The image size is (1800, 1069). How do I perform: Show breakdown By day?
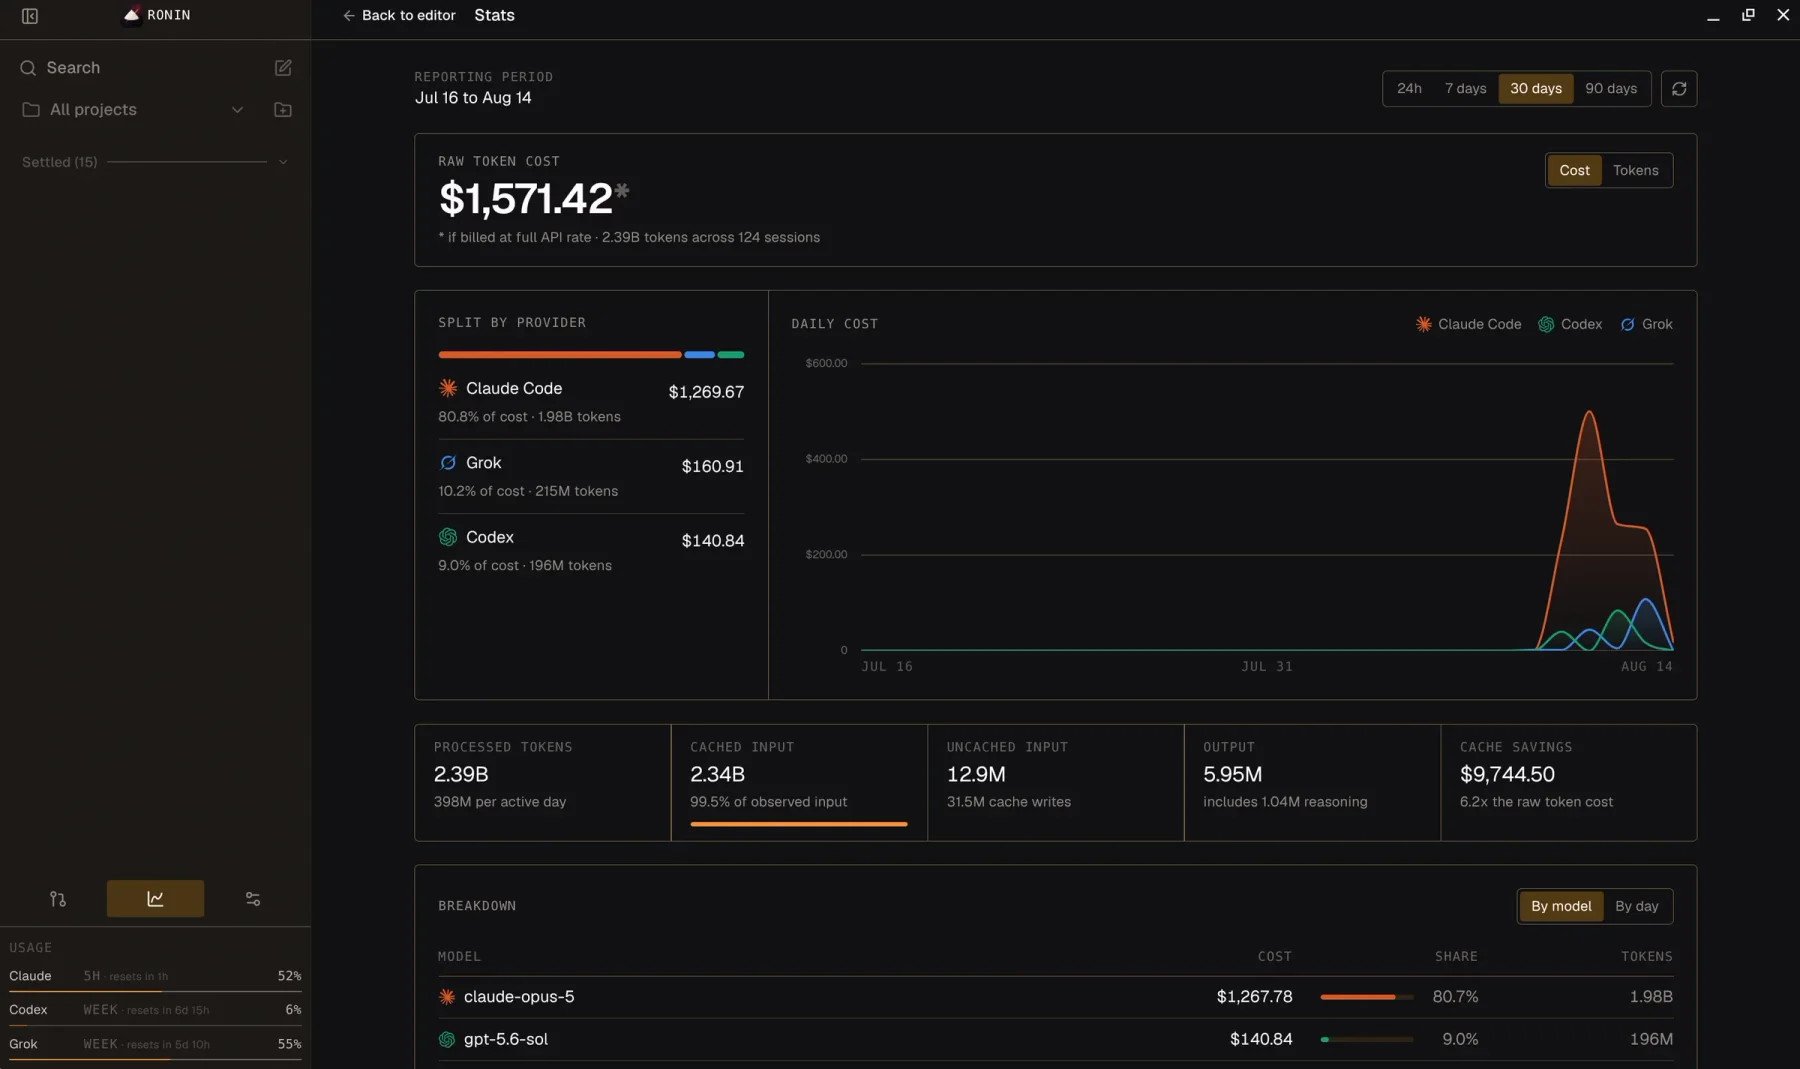tap(1636, 907)
